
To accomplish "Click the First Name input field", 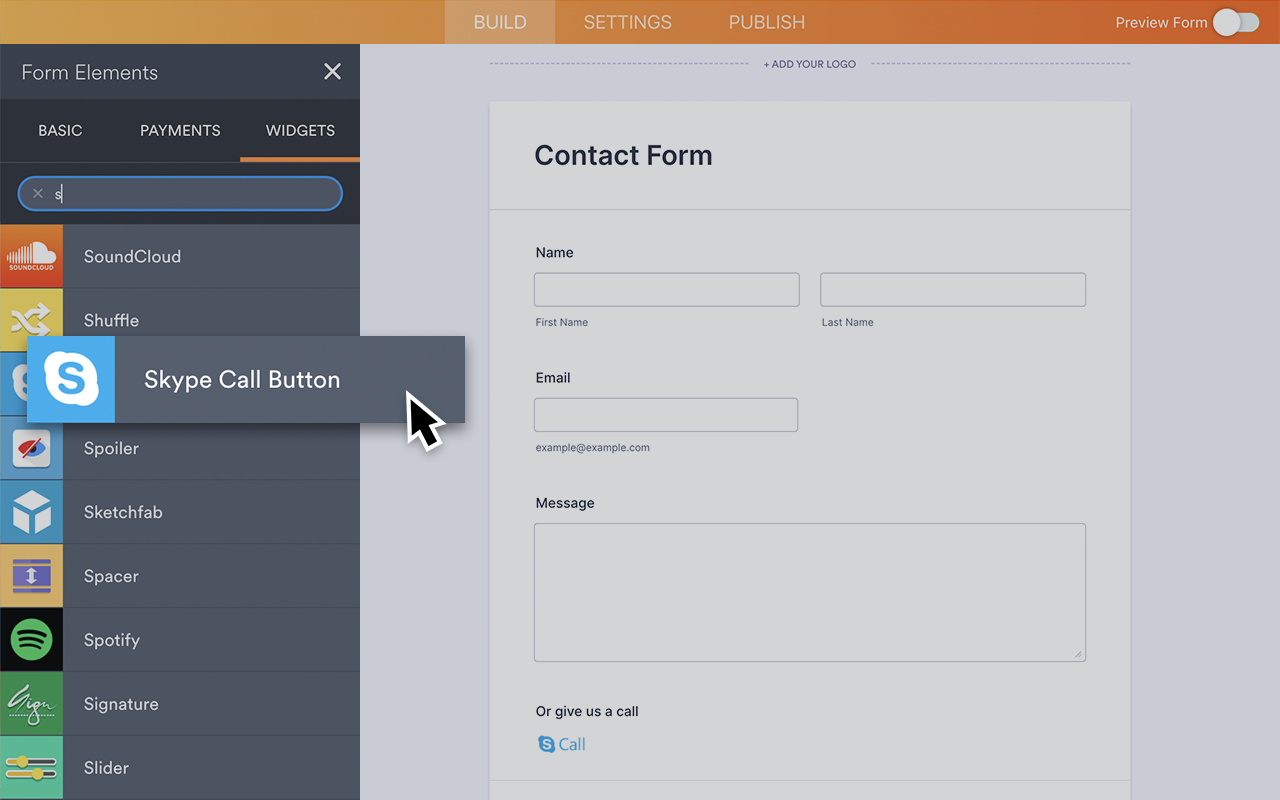I will pyautogui.click(x=667, y=289).
